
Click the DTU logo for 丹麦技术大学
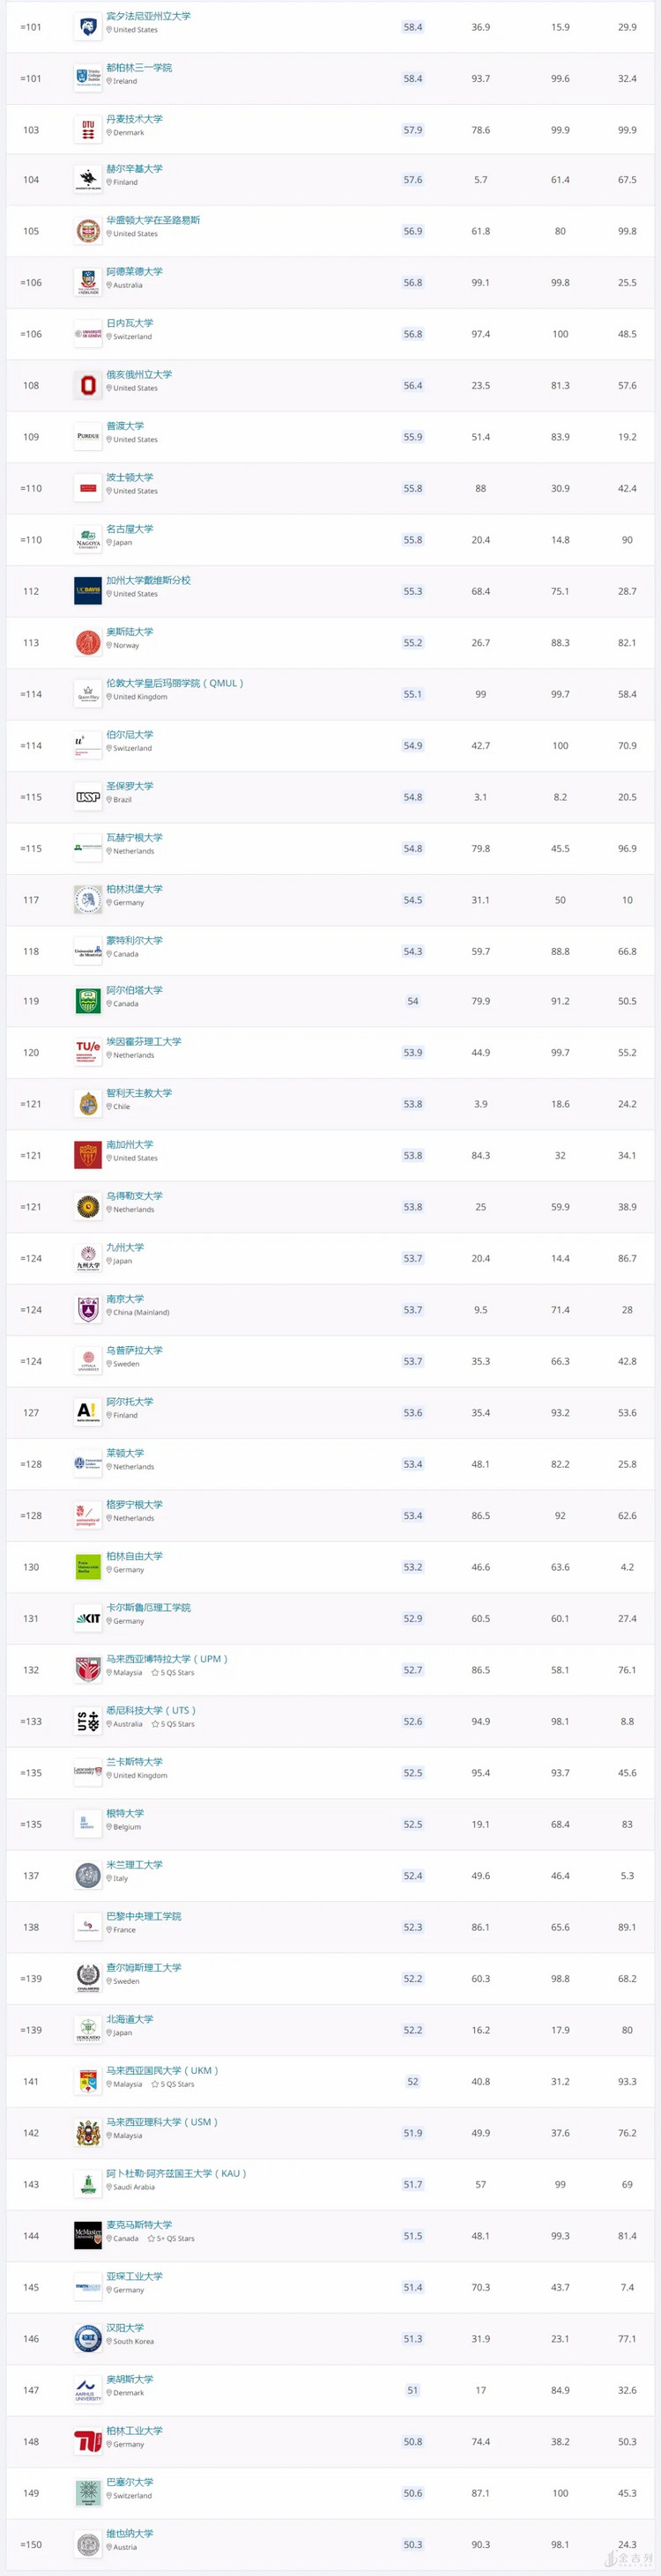point(88,130)
